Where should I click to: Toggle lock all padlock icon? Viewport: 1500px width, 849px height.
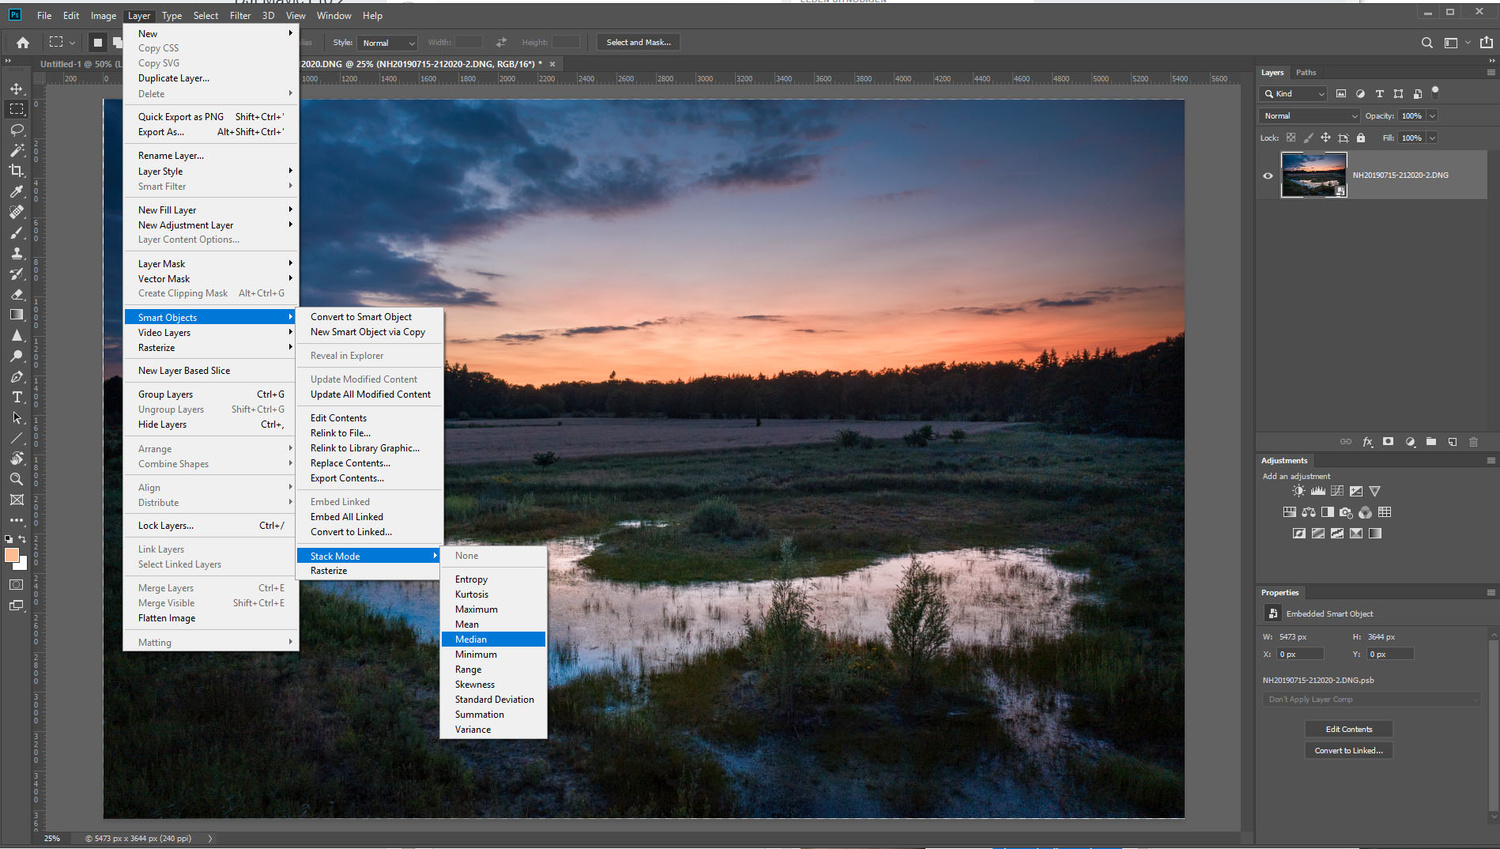tap(1360, 138)
